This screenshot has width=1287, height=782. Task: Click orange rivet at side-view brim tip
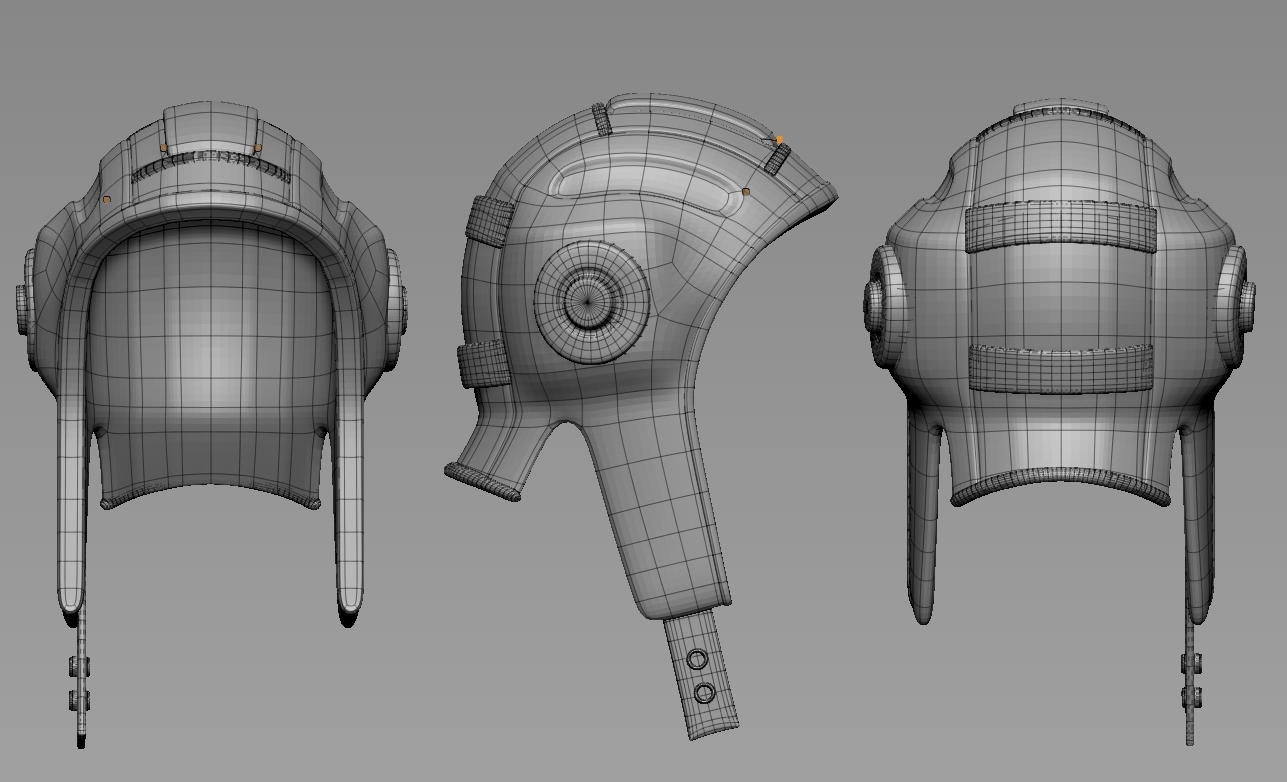click(780, 140)
